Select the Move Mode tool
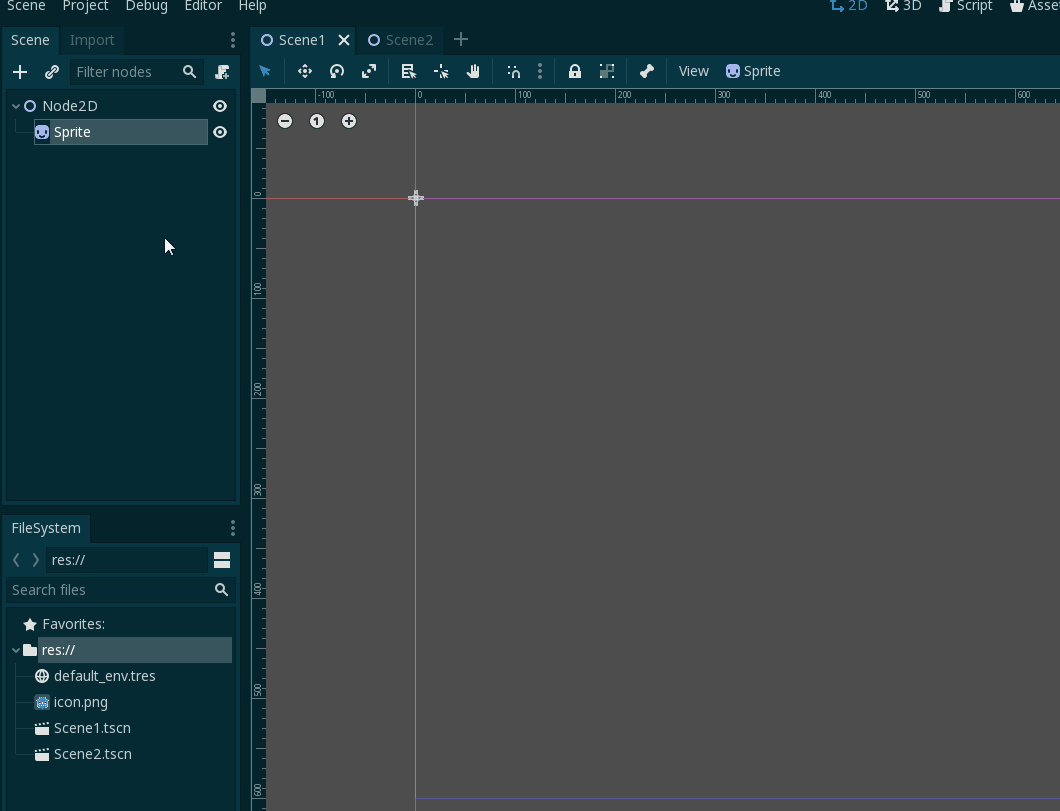Image resolution: width=1060 pixels, height=811 pixels. [305, 71]
